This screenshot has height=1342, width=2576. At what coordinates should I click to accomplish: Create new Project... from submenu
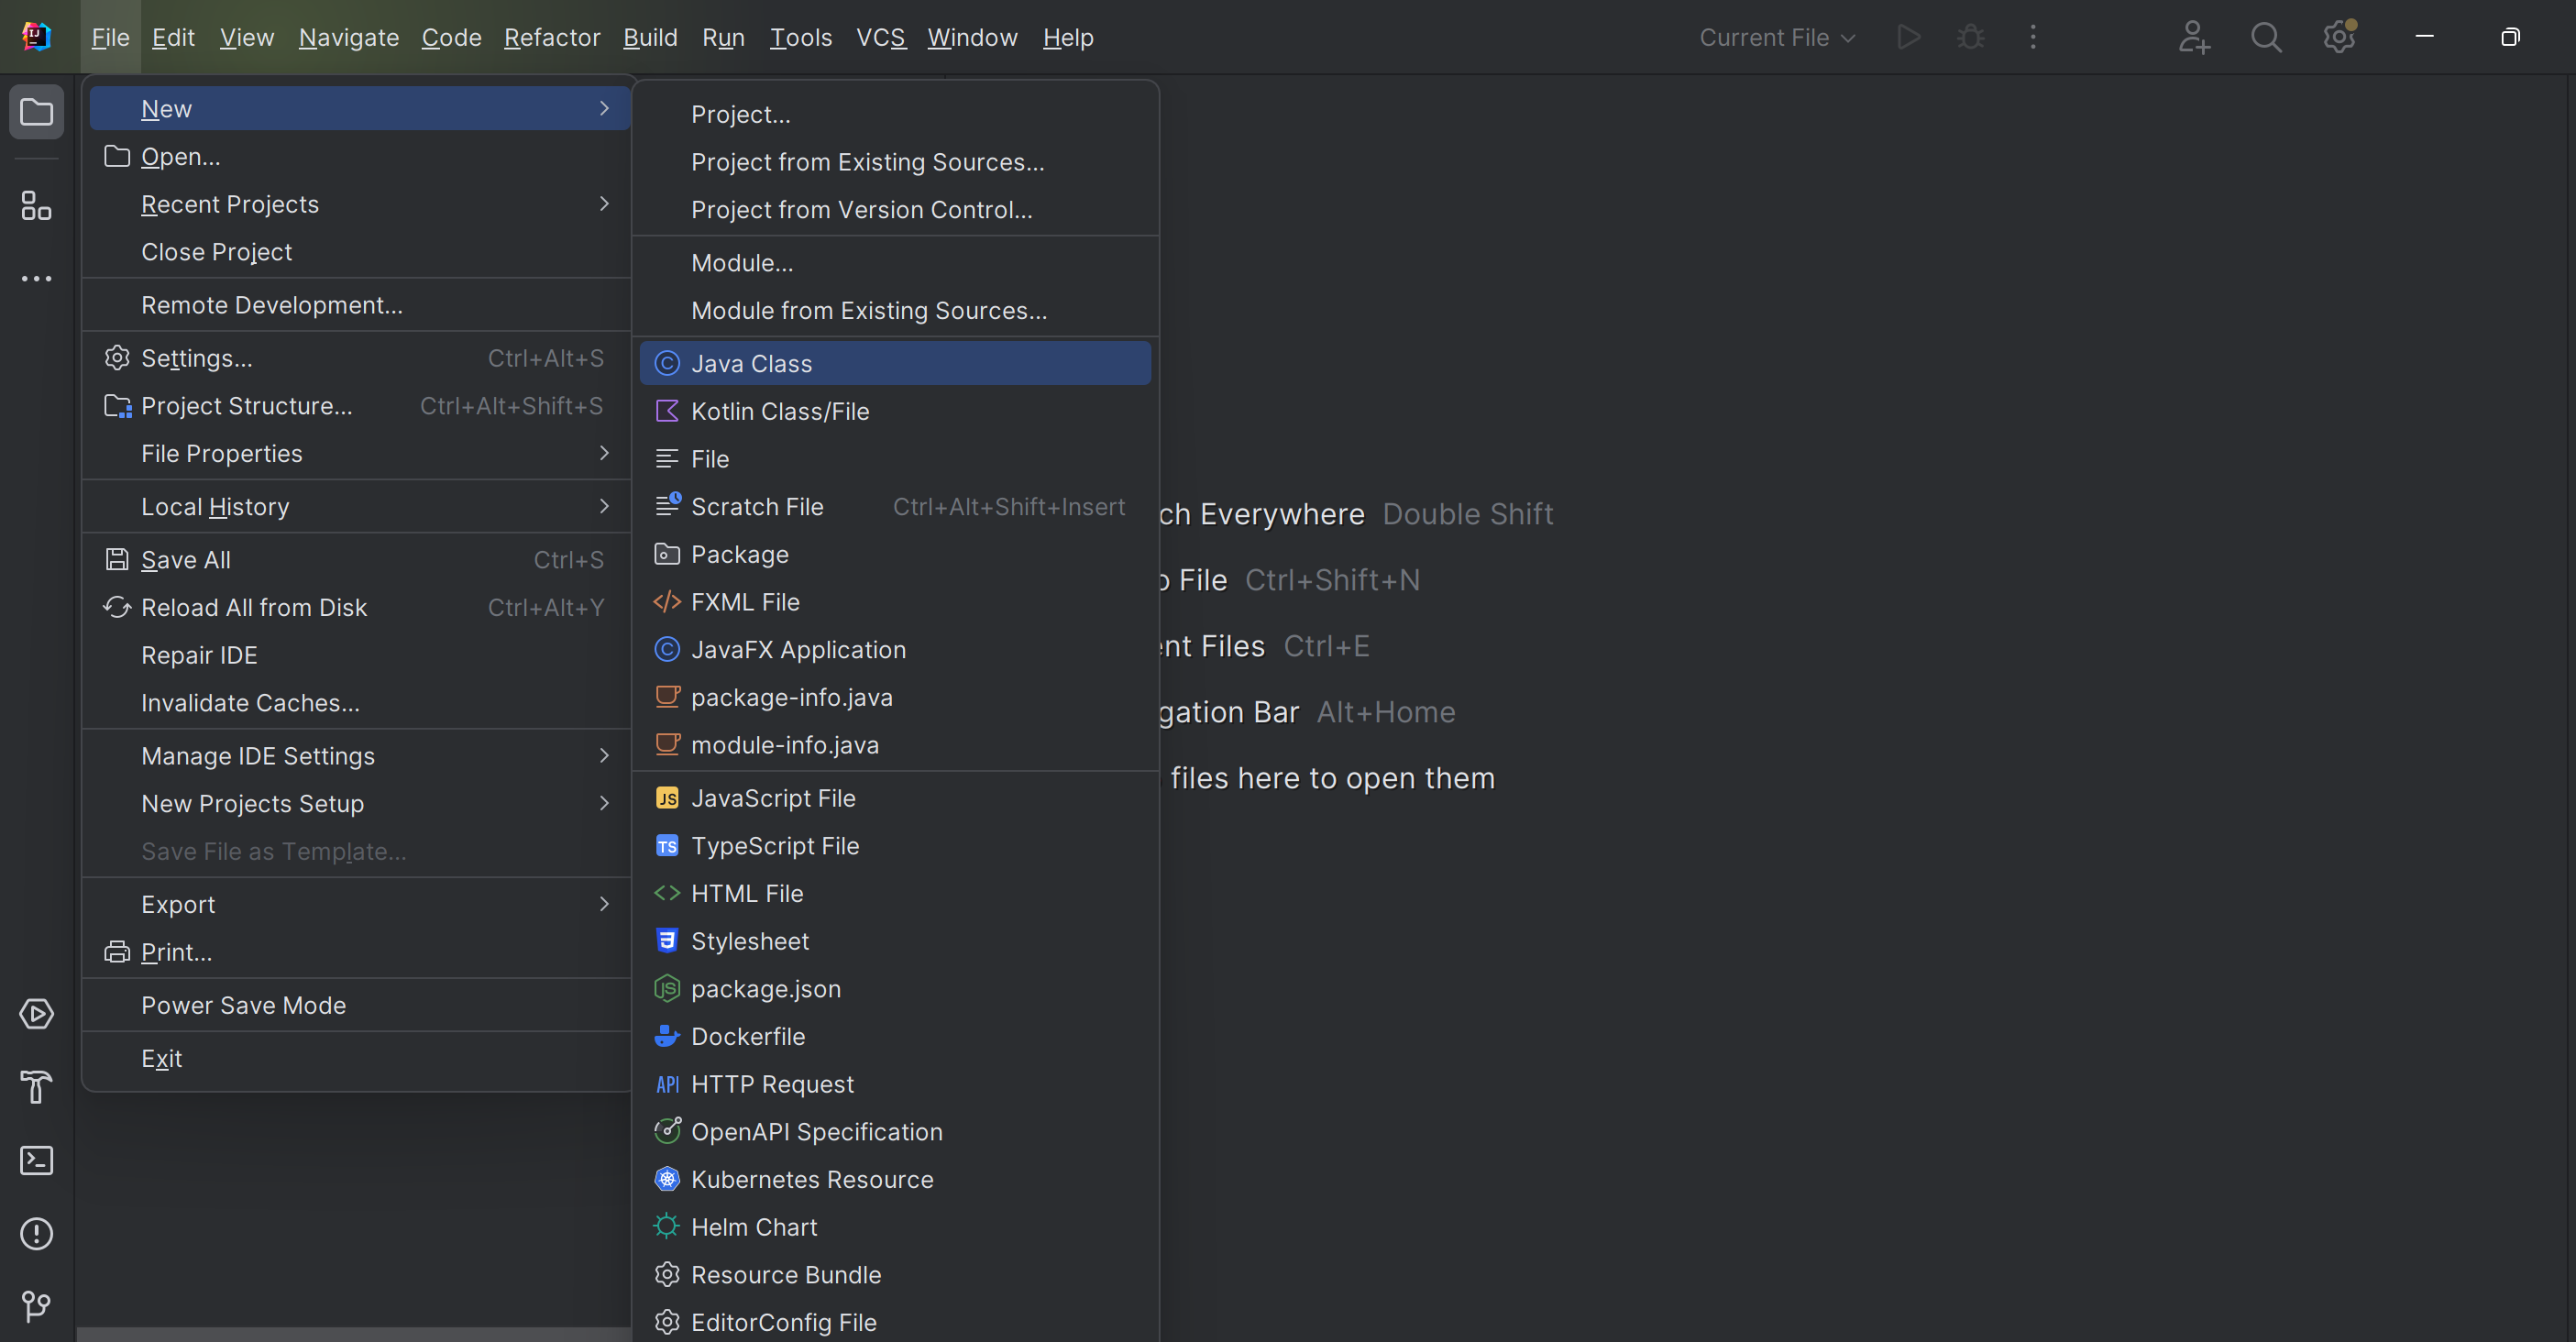[x=895, y=114]
